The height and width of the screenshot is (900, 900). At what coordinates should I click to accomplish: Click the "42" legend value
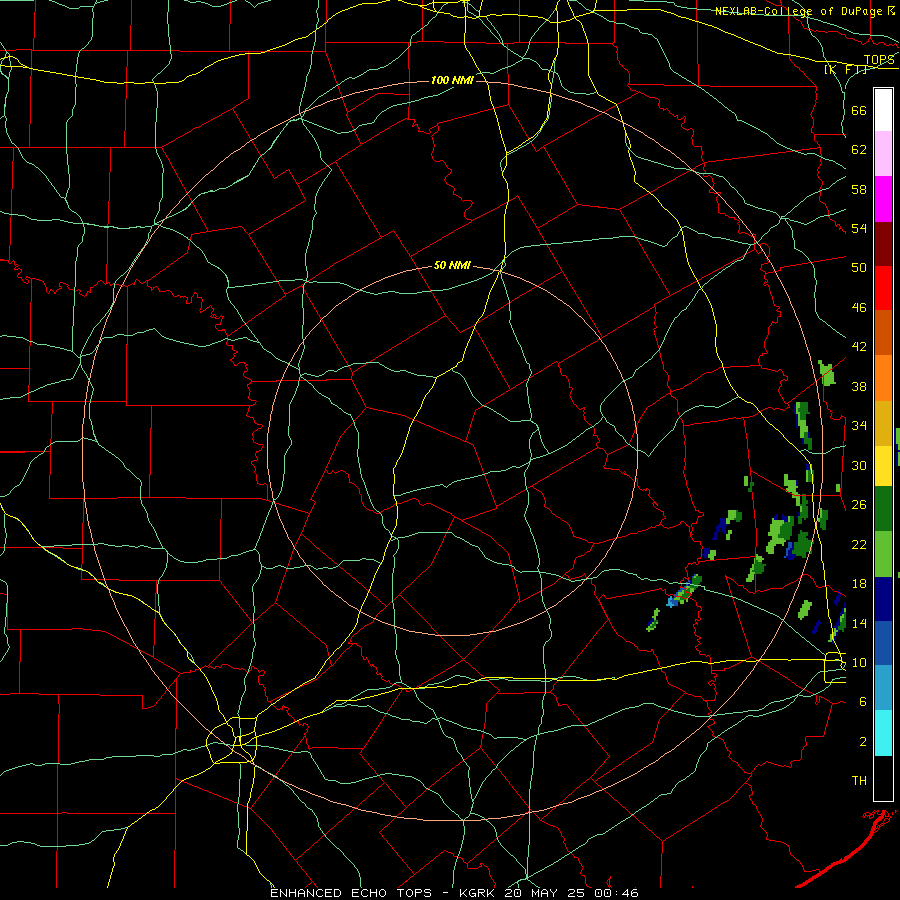point(859,347)
